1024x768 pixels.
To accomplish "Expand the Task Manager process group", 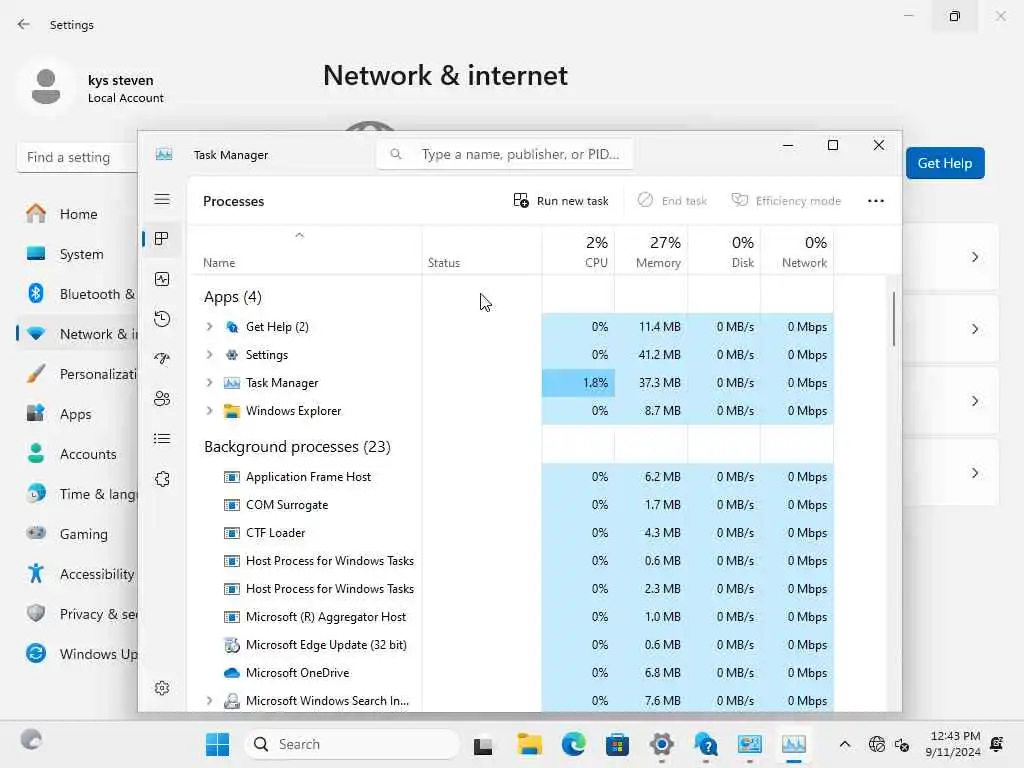I will coord(209,383).
